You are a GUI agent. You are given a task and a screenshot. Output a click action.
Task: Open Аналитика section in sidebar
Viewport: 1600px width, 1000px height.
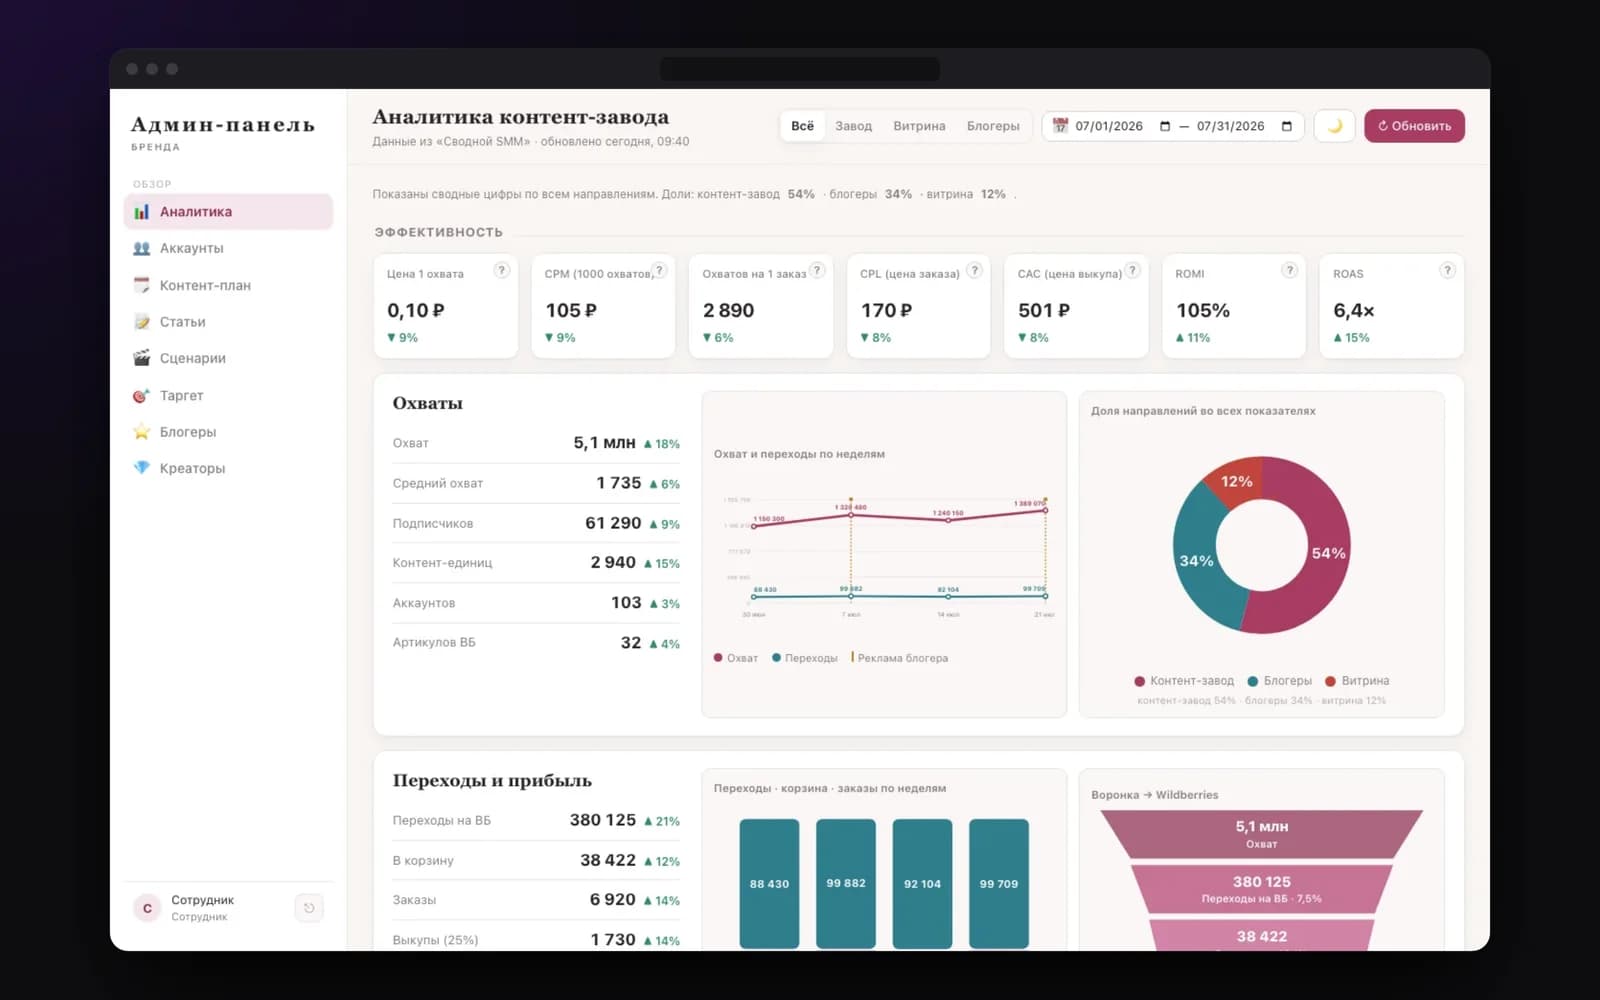pos(228,212)
